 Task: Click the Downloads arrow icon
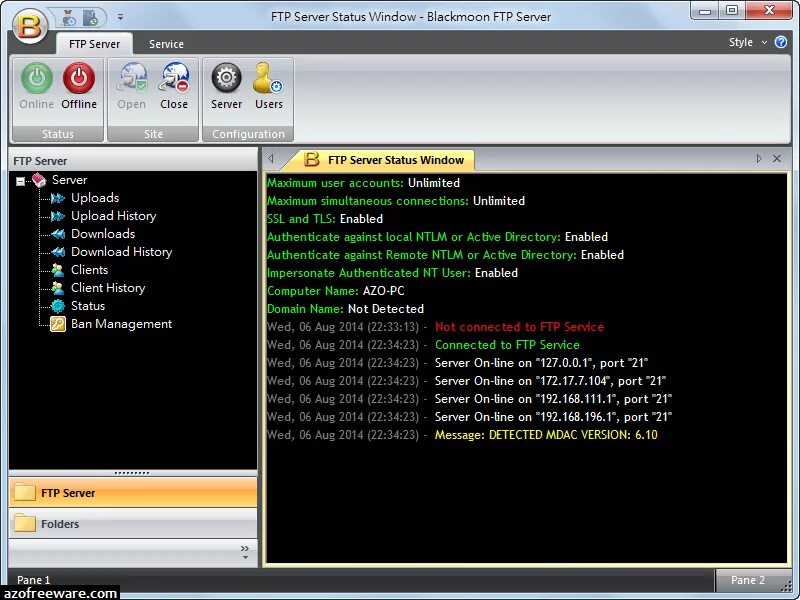58,234
